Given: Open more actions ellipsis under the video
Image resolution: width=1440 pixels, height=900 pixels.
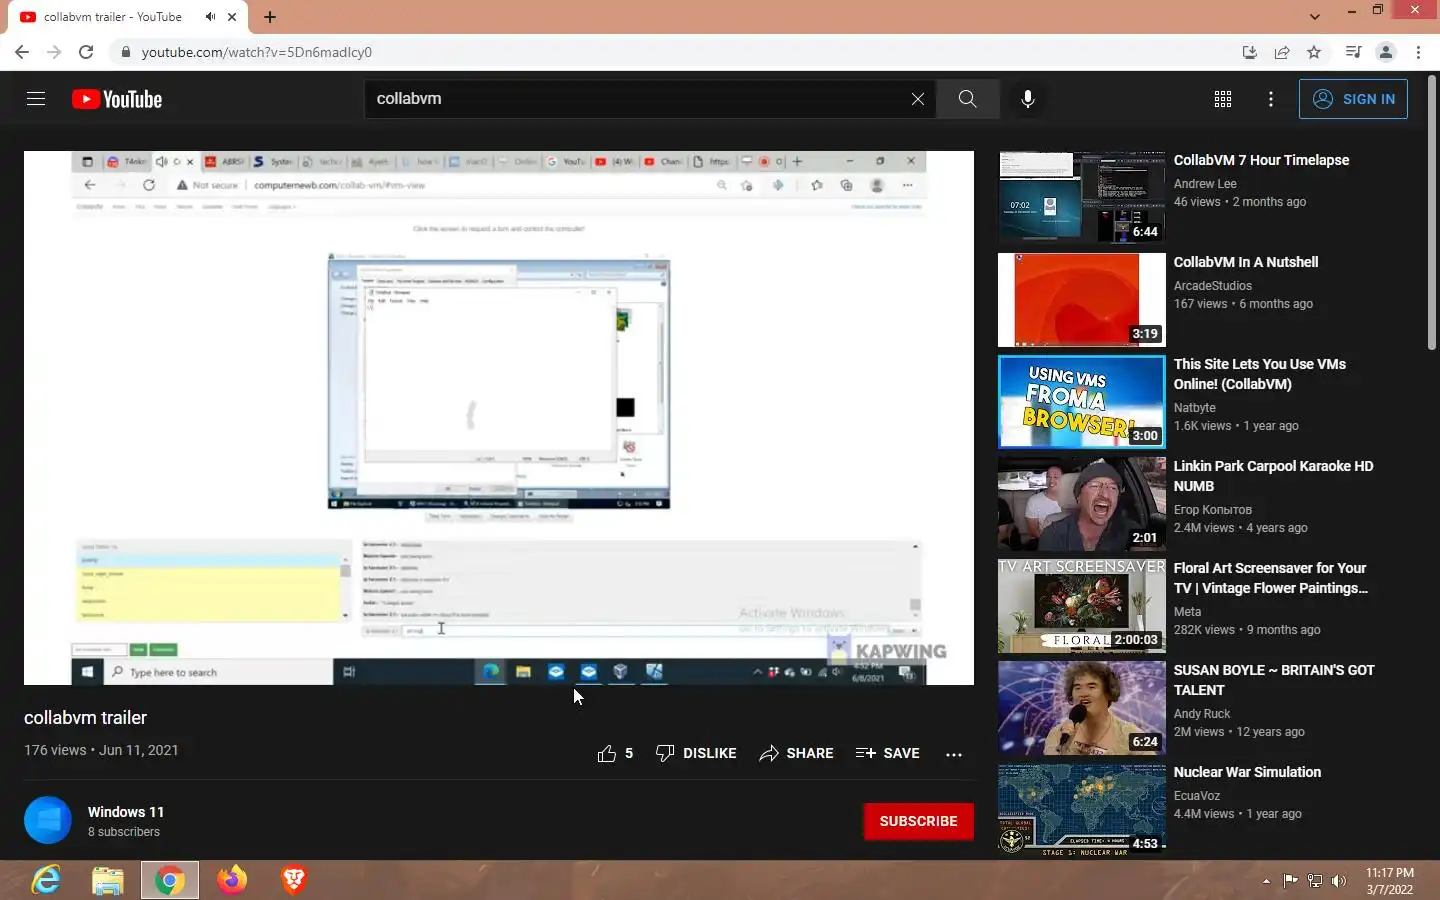Looking at the screenshot, I should point(954,754).
